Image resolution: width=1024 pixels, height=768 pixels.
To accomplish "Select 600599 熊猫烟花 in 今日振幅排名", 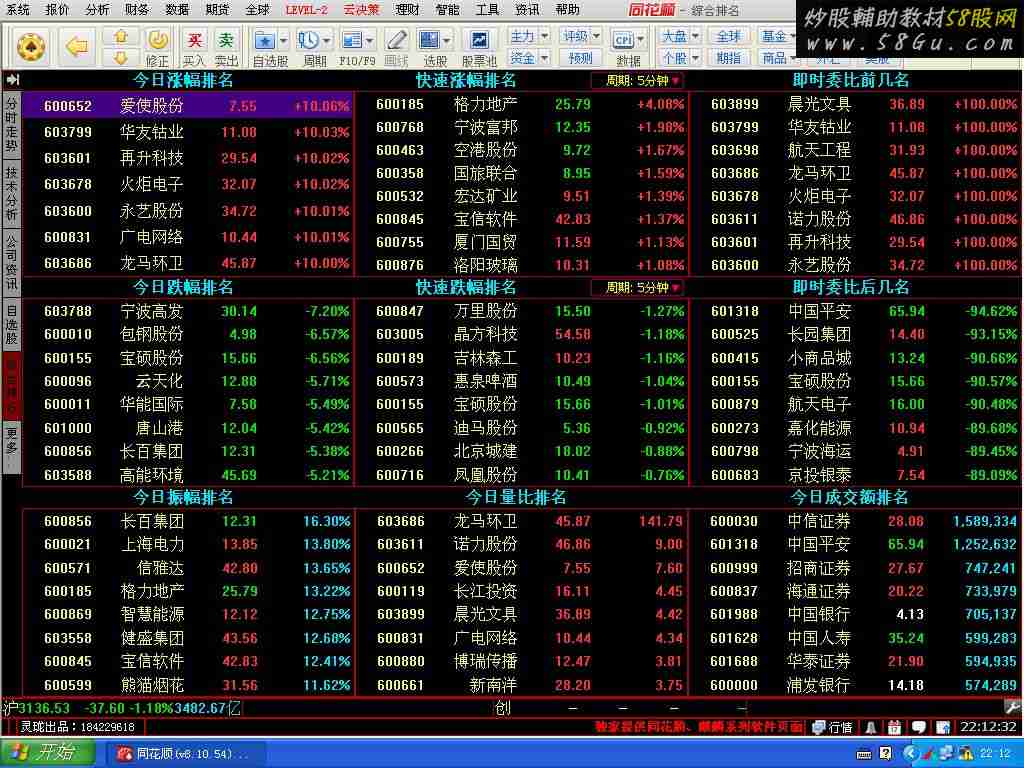I will coord(188,685).
